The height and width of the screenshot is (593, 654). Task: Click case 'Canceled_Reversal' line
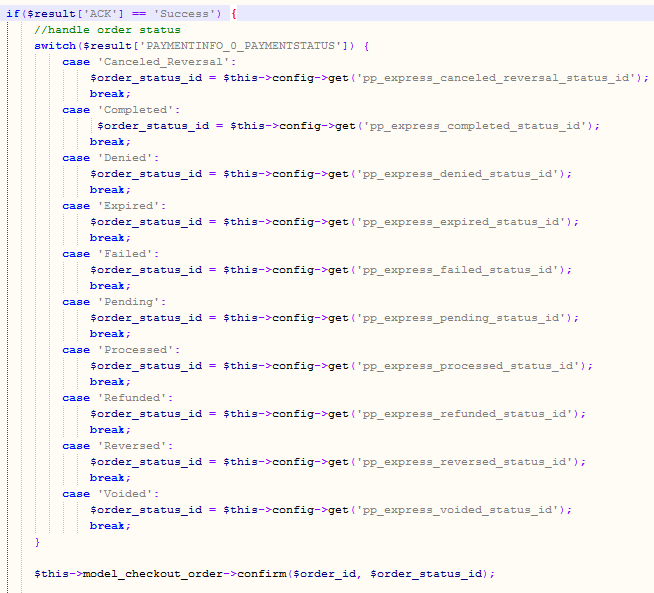pos(149,62)
